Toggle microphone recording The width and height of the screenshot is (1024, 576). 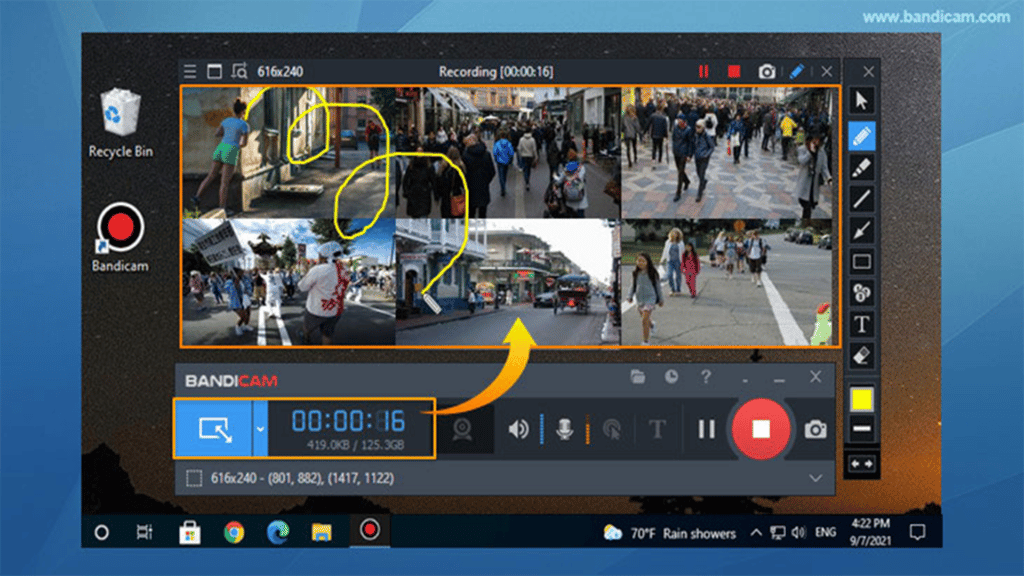565,429
